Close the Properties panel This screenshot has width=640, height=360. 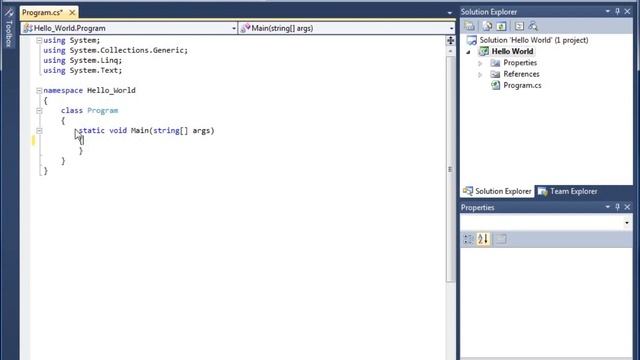point(628,207)
